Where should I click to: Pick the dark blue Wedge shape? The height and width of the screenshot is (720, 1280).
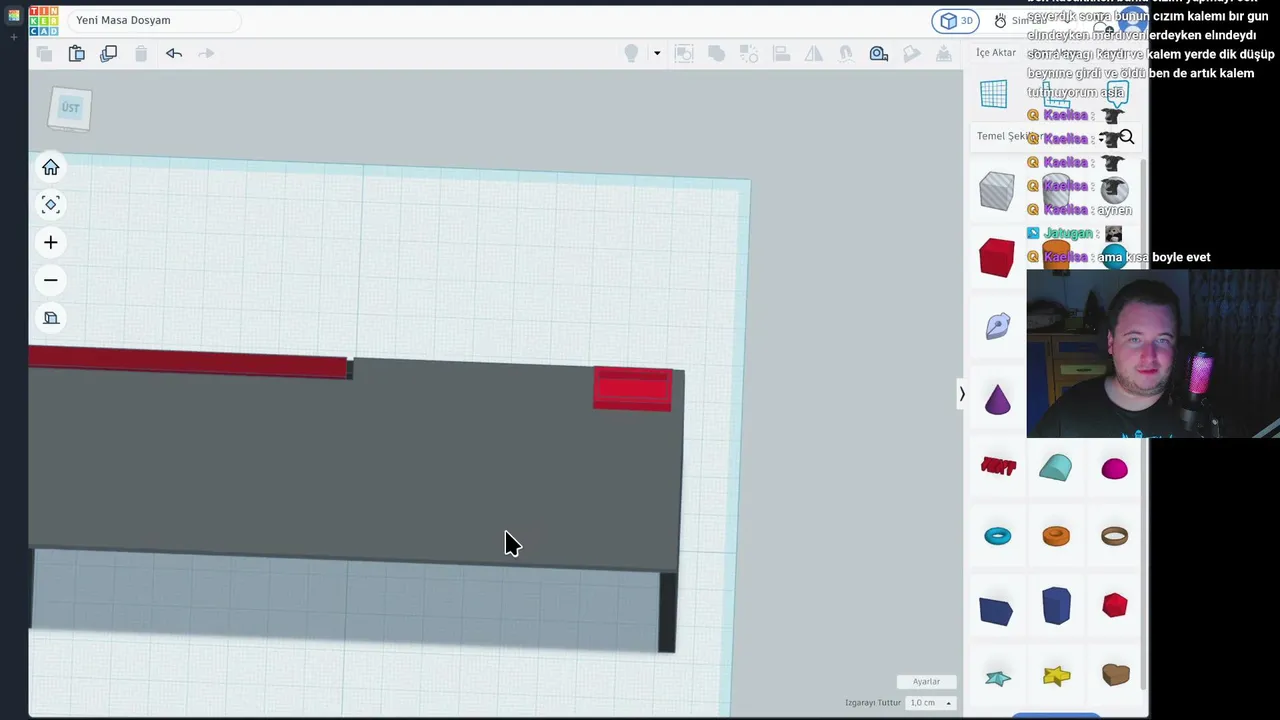pyautogui.click(x=996, y=611)
